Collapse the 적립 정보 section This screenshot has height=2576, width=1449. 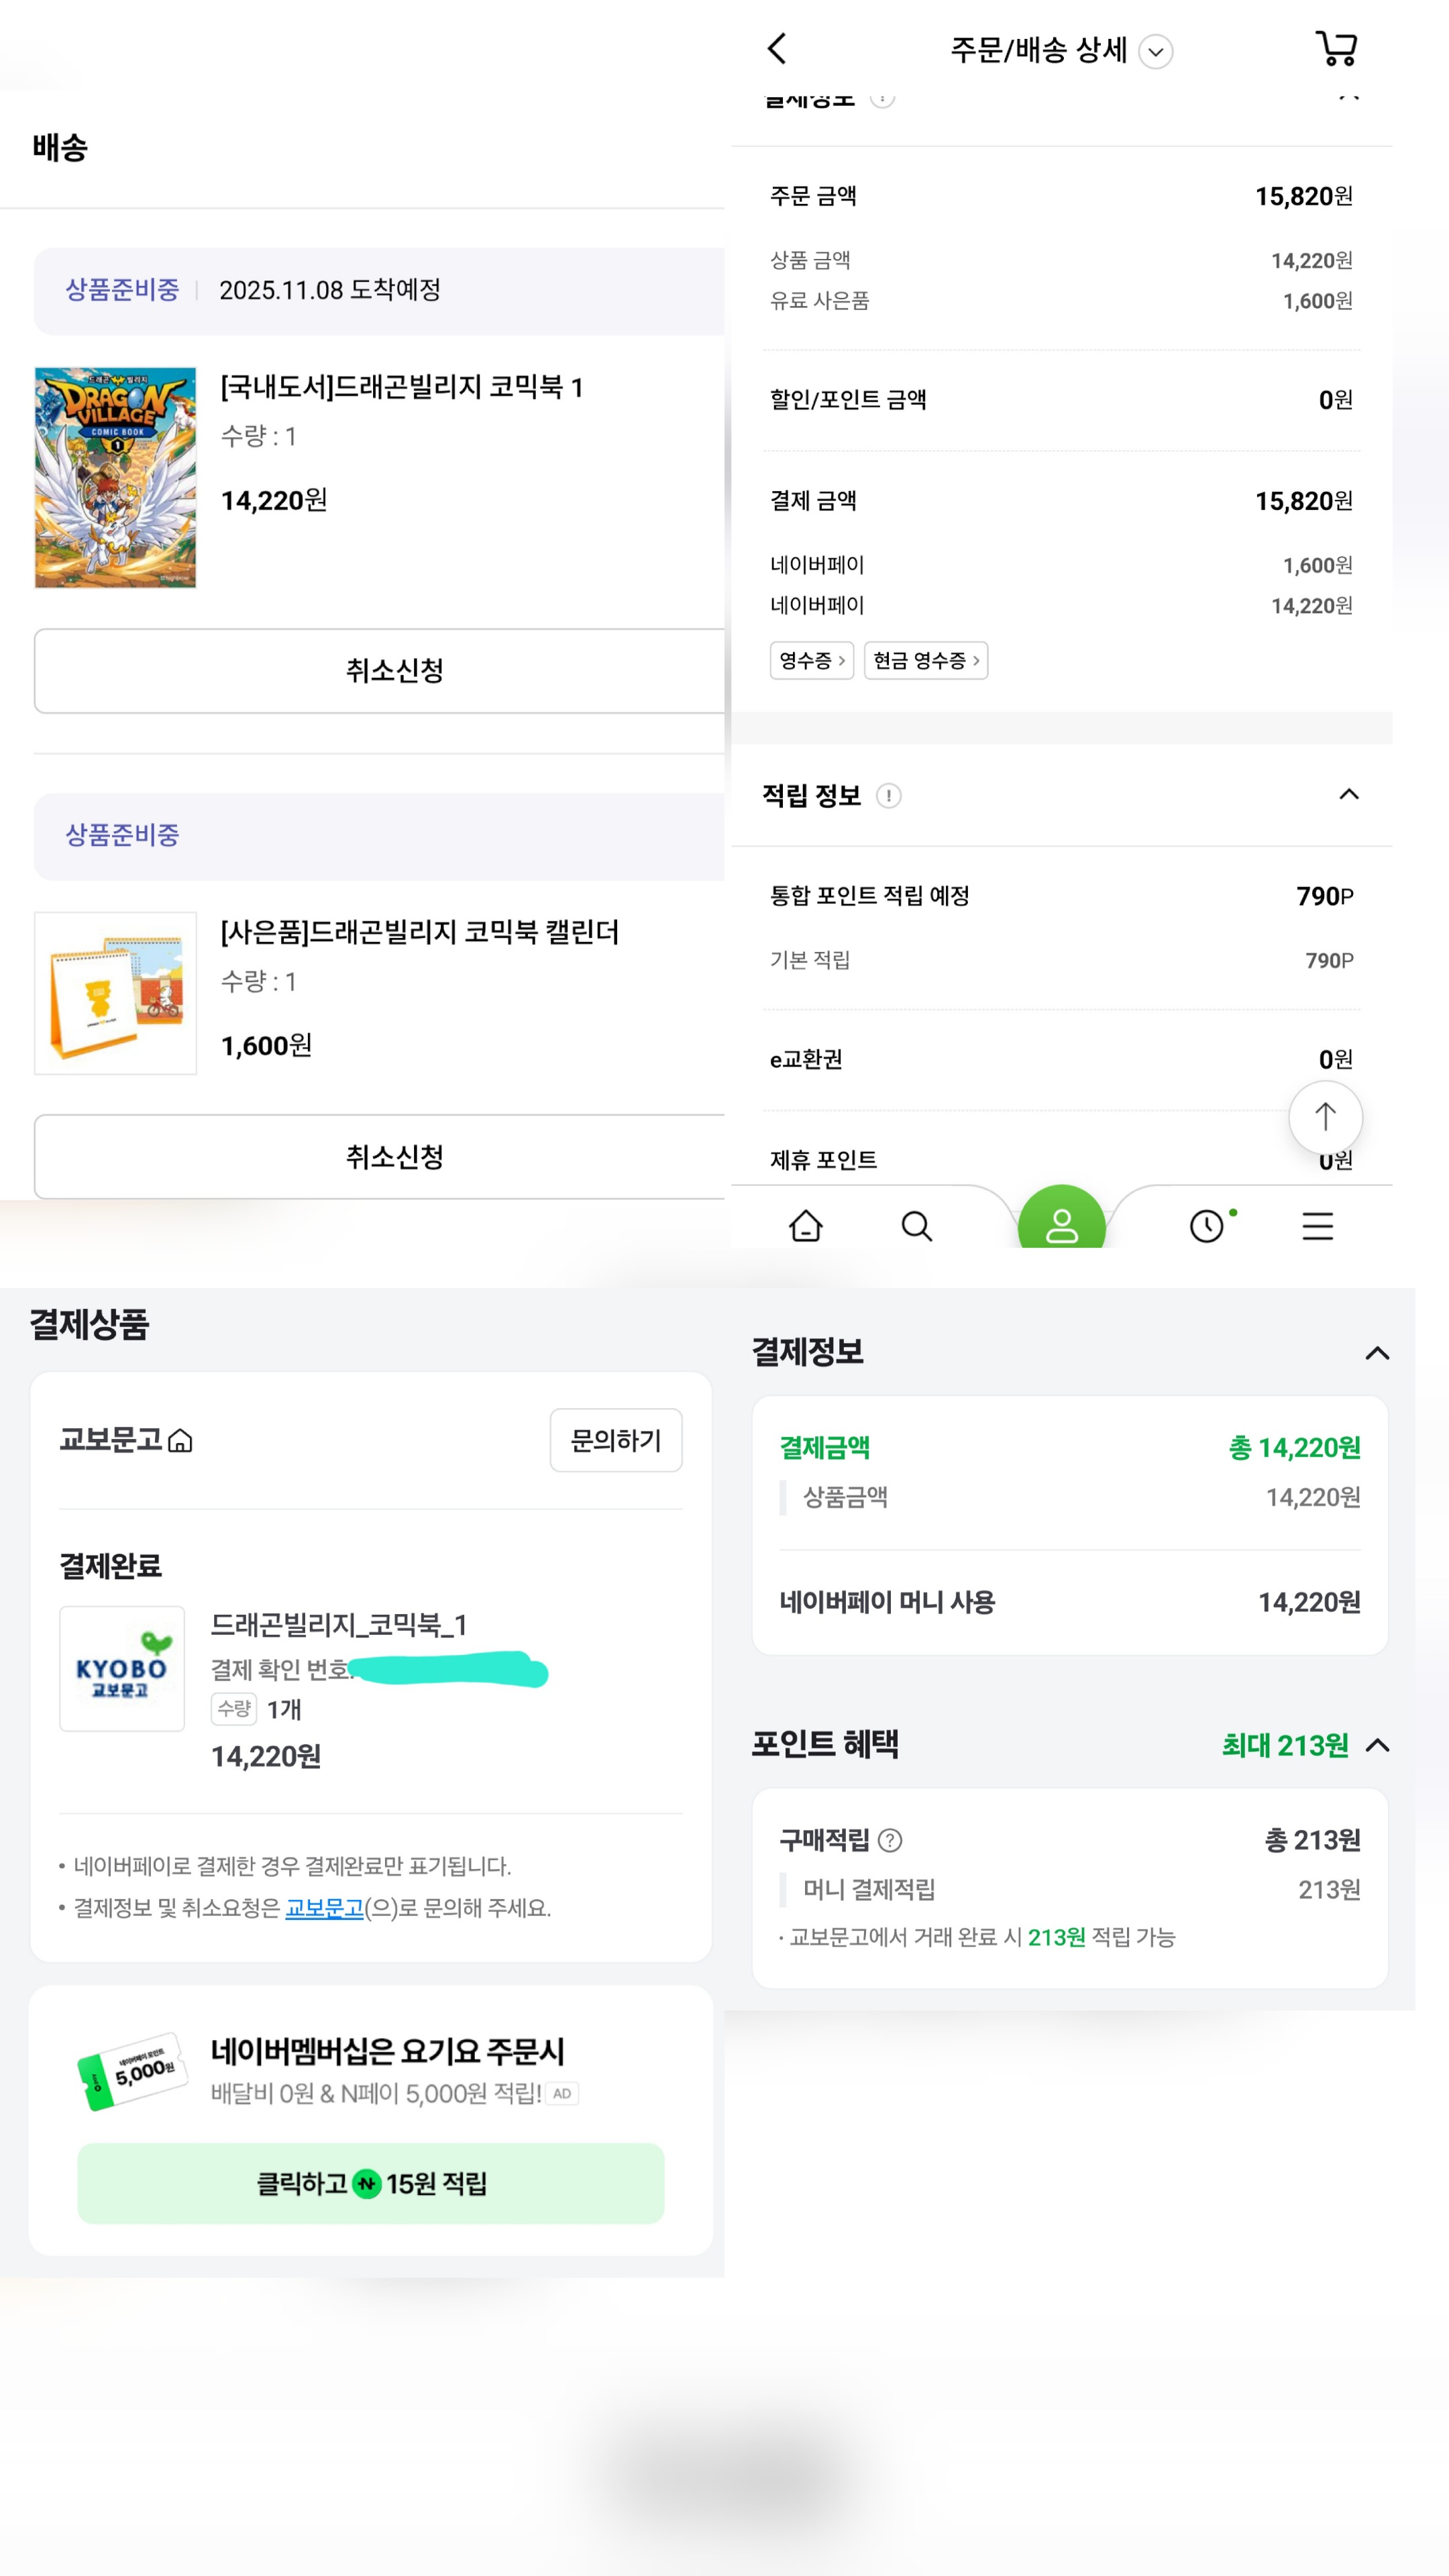tap(1348, 794)
